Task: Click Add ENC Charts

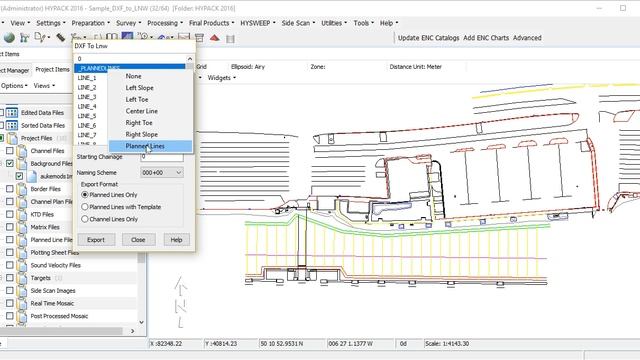Action: pos(486,38)
